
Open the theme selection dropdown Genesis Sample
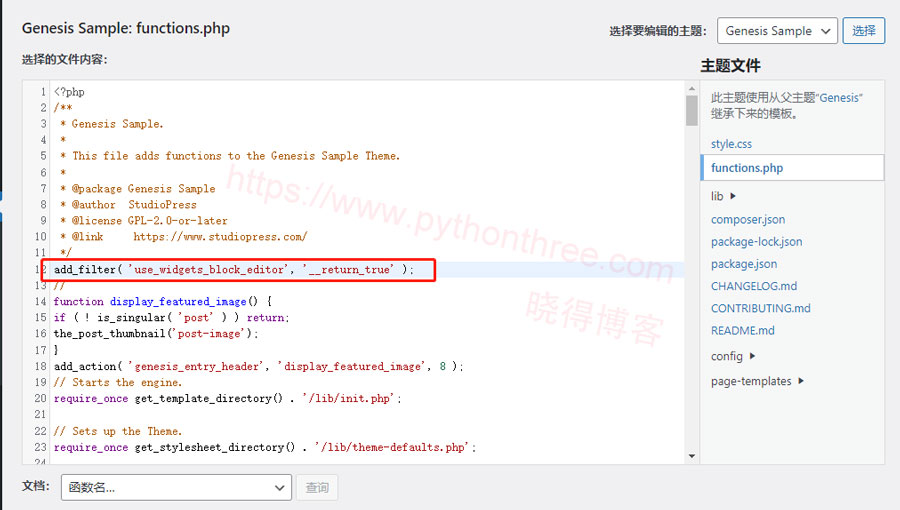[777, 31]
